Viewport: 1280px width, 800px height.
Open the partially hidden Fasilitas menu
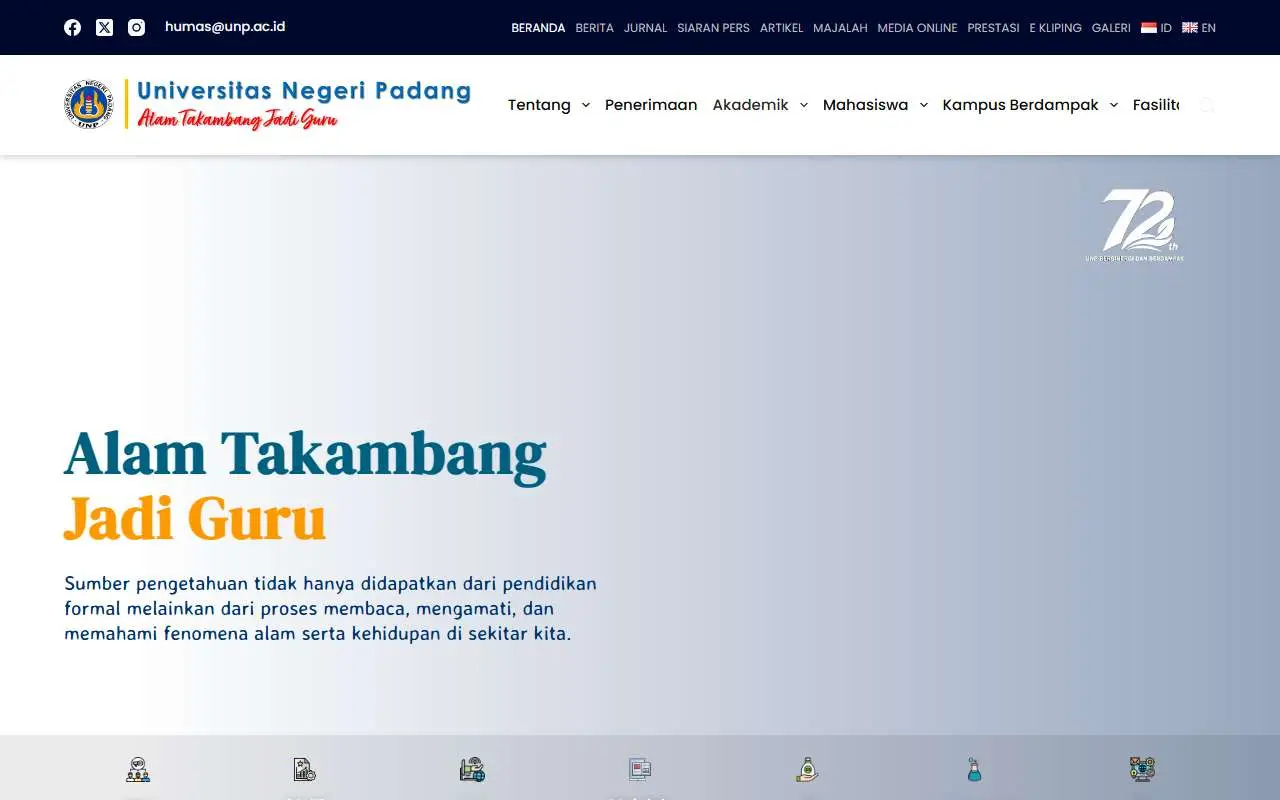1156,105
